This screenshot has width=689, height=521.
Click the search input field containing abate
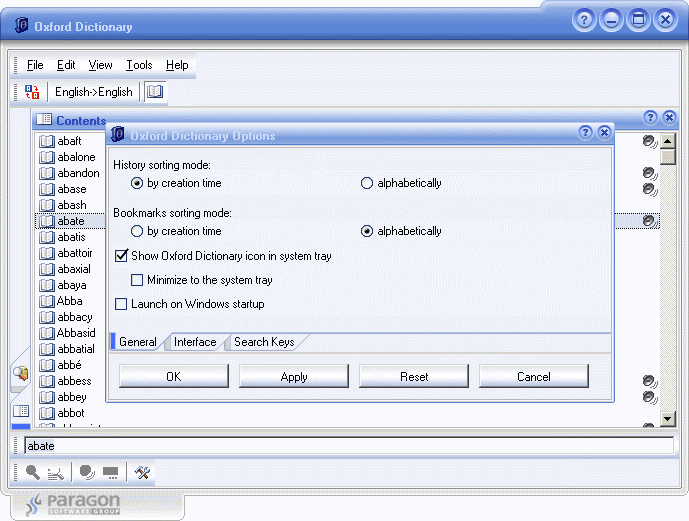click(348, 446)
